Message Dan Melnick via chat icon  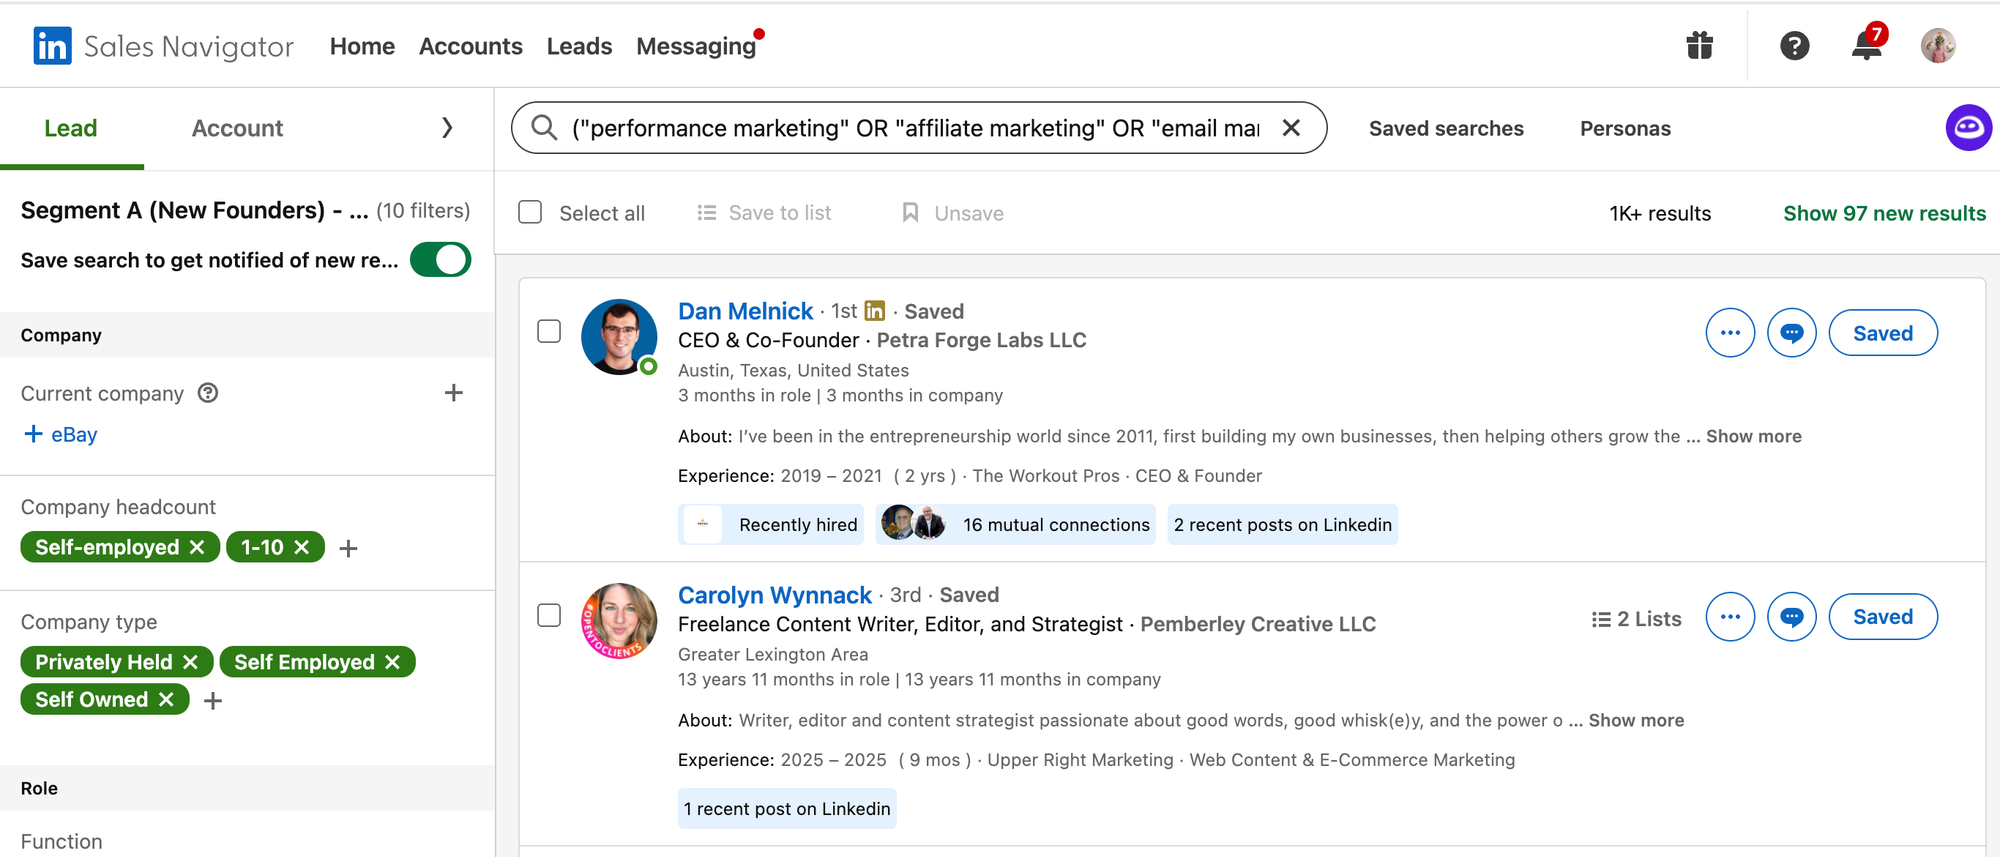tap(1791, 333)
